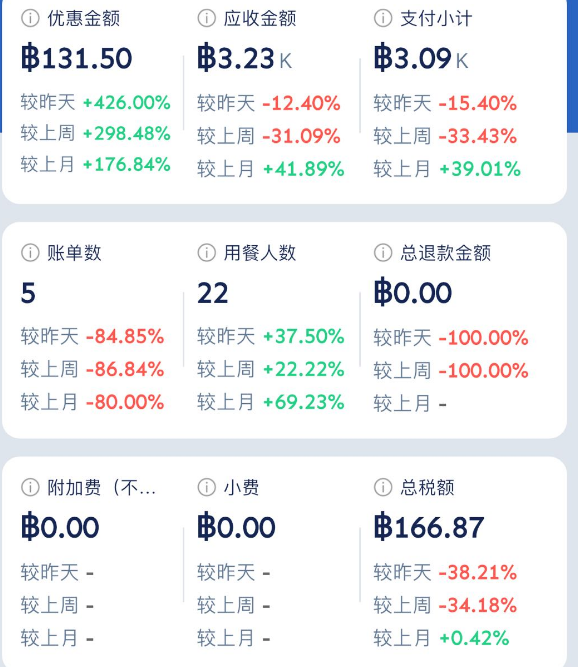The height and width of the screenshot is (667, 578).
Task: Tap info icon next to 附加费
Action: 30,487
